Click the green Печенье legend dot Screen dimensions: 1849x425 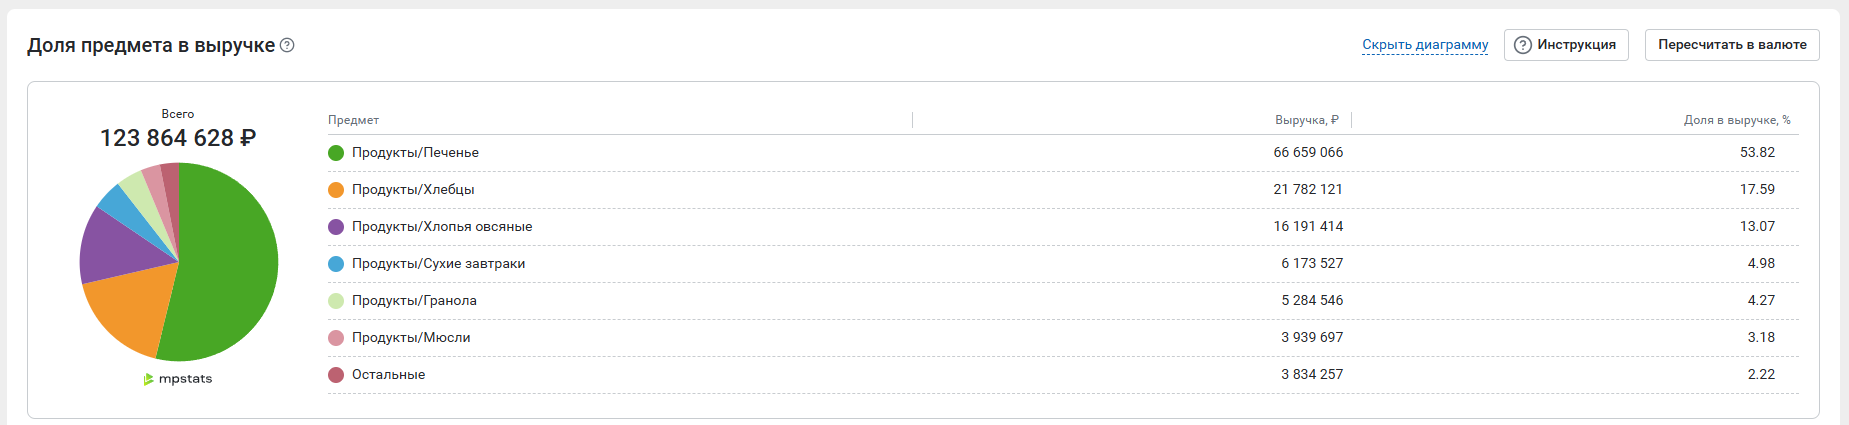[336, 153]
